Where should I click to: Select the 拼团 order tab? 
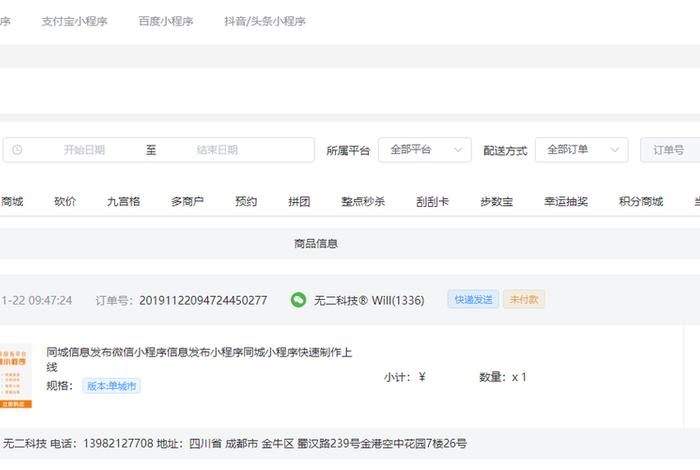pos(299,202)
